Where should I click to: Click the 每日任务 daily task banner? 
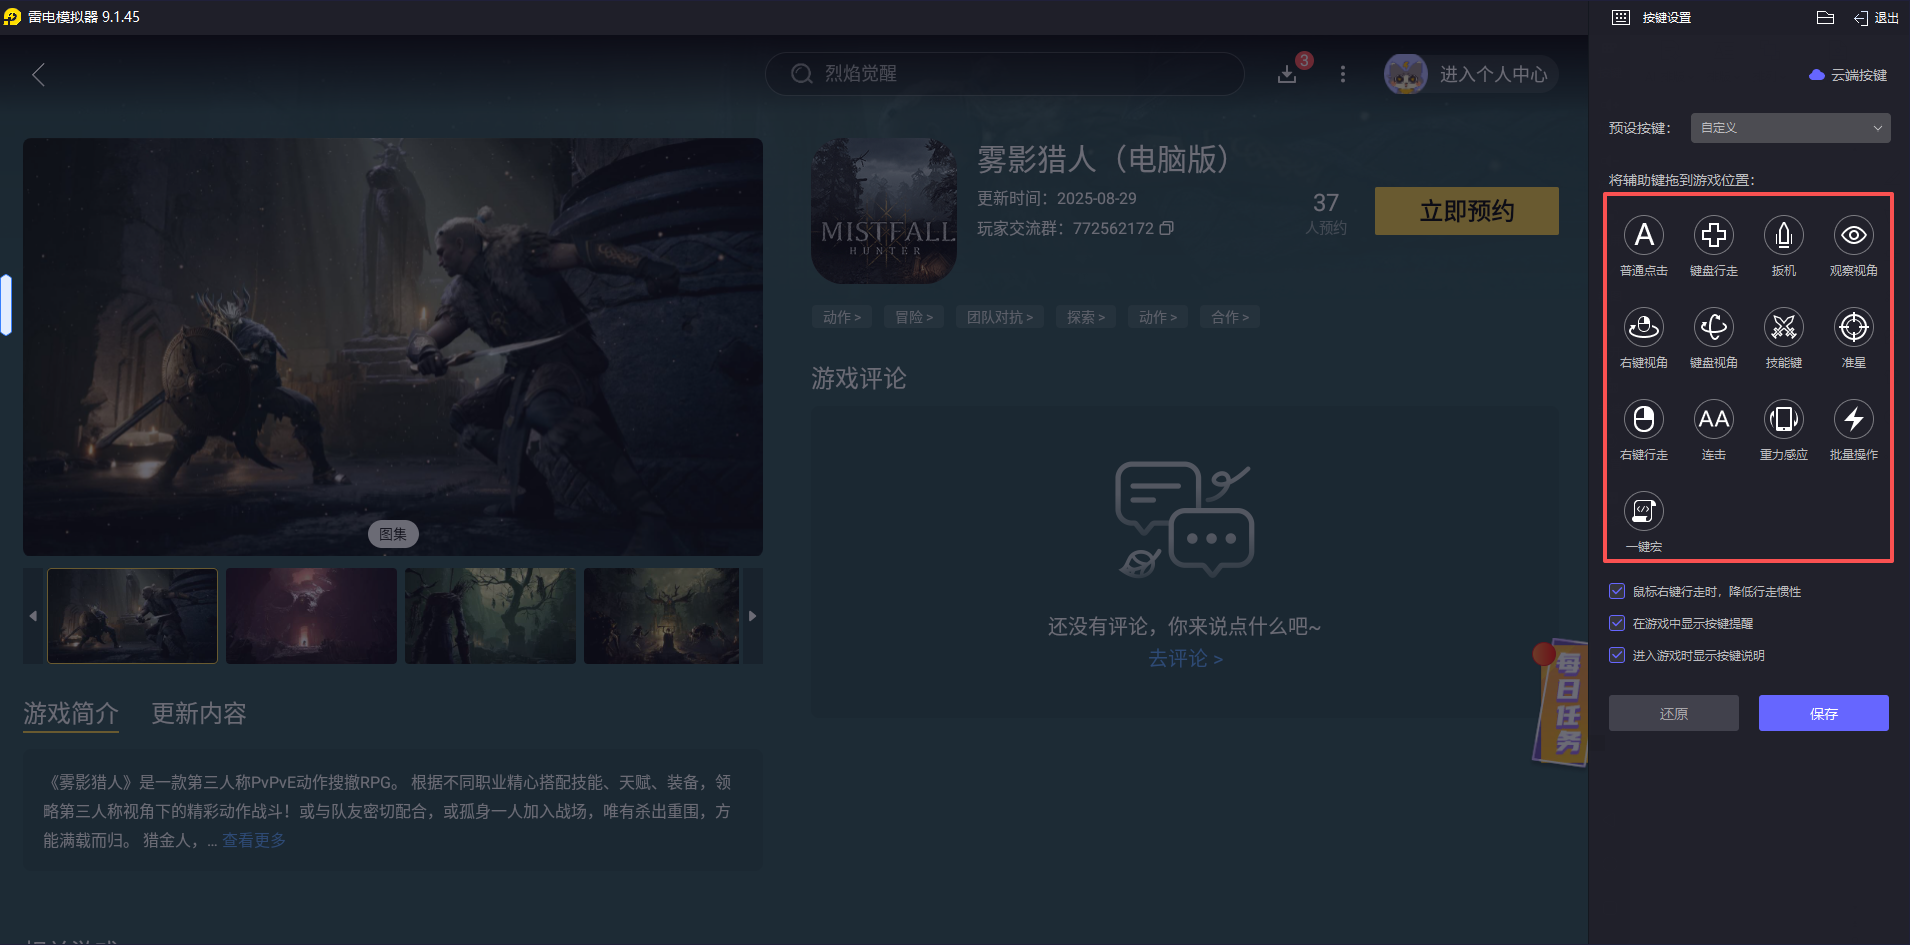tap(1561, 703)
